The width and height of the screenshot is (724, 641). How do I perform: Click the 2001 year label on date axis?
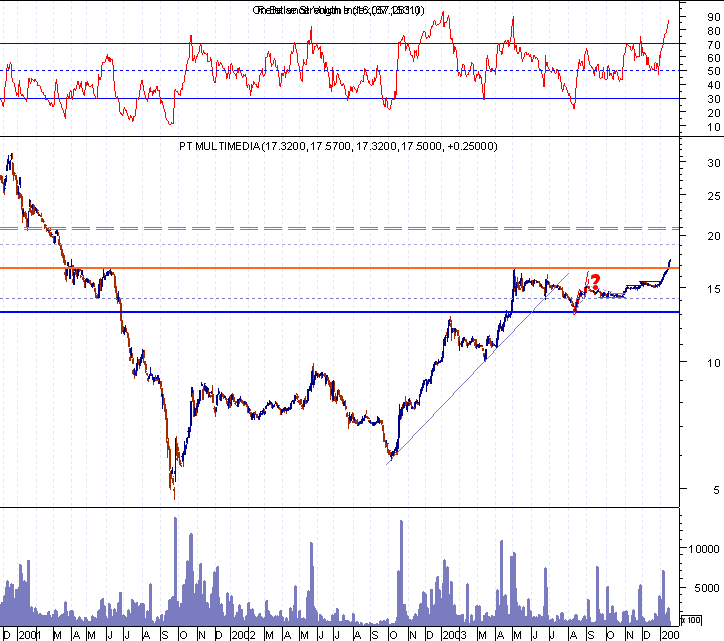(30, 635)
